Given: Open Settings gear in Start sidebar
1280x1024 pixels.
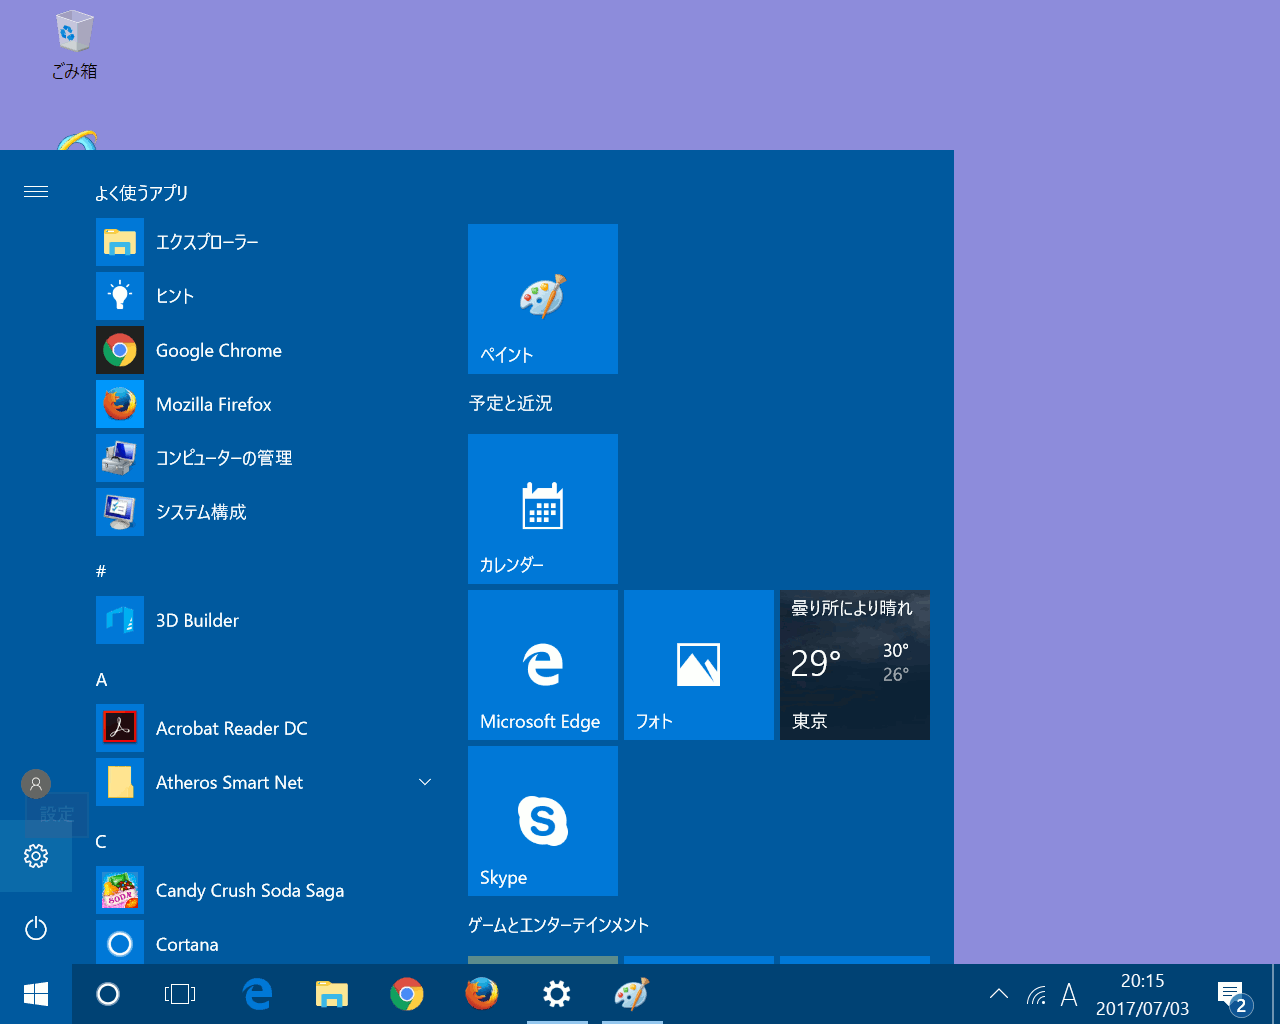Looking at the screenshot, I should point(36,856).
